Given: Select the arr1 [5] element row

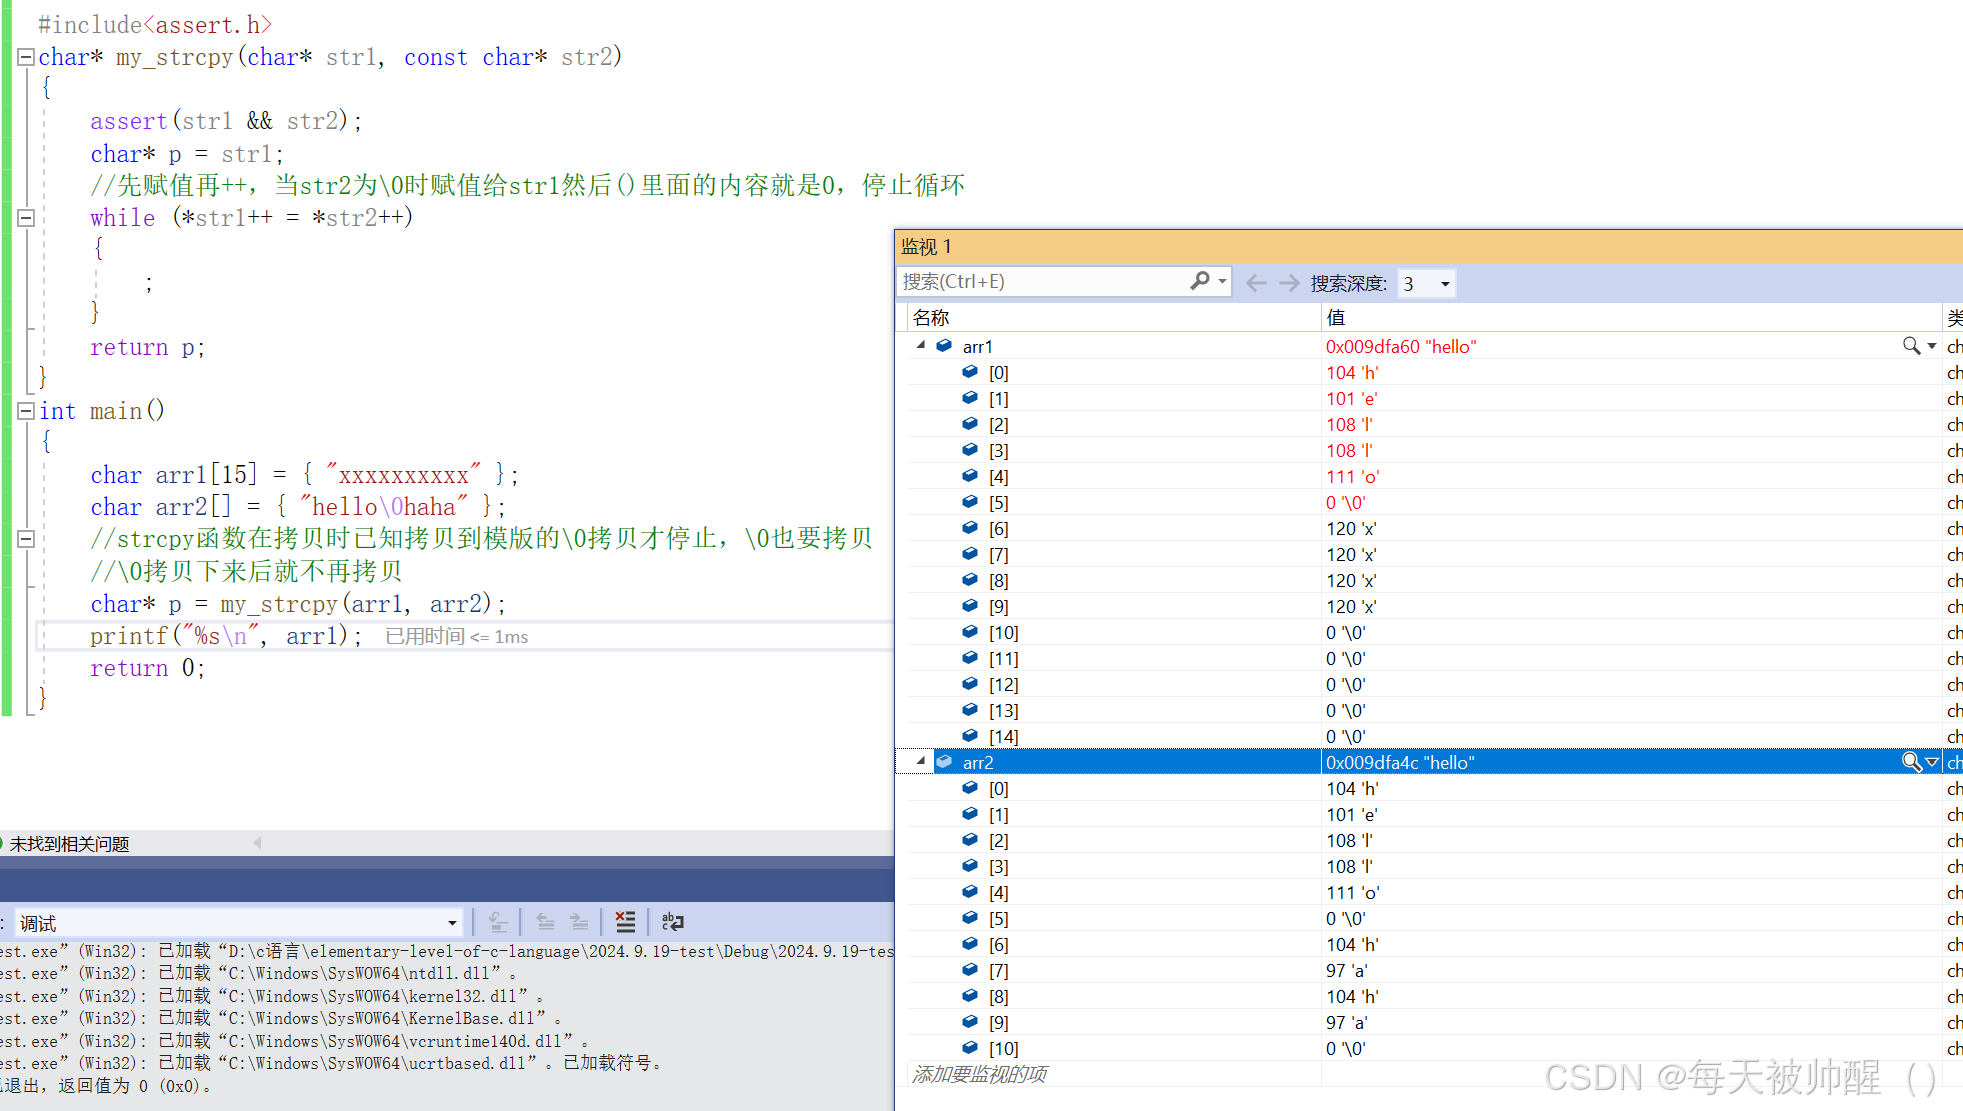Looking at the screenshot, I should pyautogui.click(x=999, y=502).
